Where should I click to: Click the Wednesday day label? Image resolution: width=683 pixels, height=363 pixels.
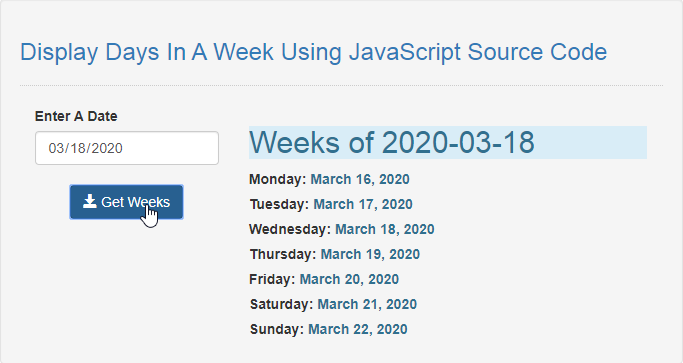tap(290, 229)
